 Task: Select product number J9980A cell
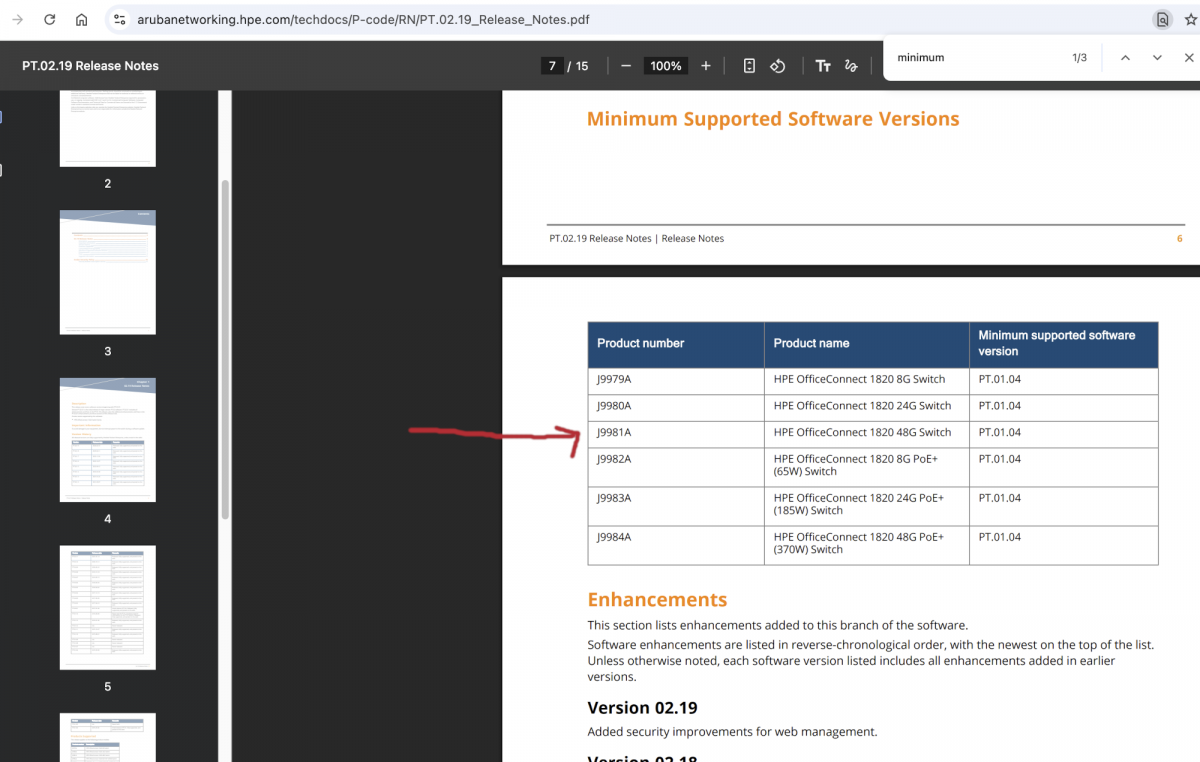(676, 406)
